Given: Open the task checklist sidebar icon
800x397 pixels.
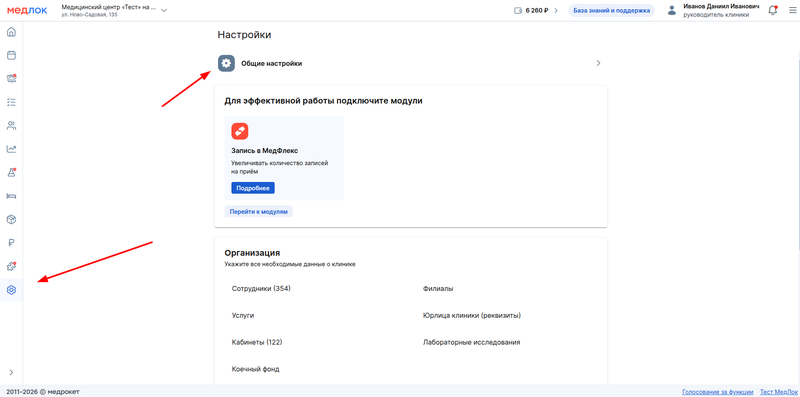Looking at the screenshot, I should tap(11, 102).
